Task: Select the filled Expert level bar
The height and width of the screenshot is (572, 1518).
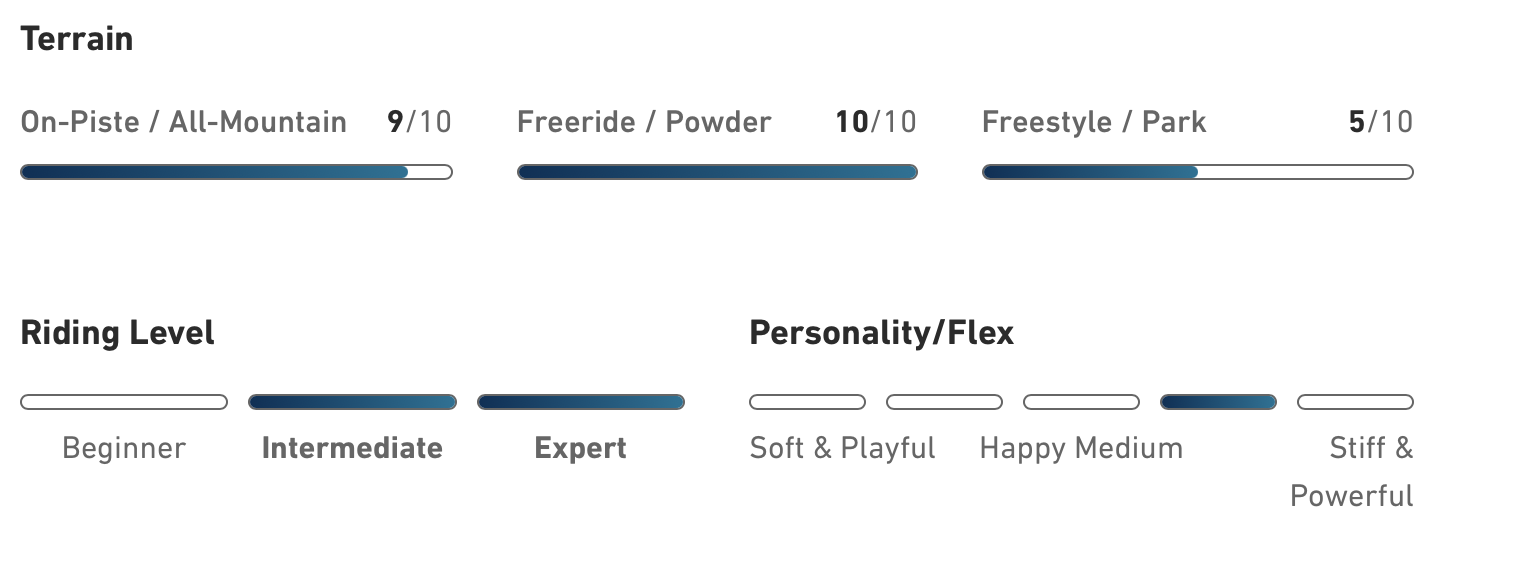Action: tap(580, 402)
